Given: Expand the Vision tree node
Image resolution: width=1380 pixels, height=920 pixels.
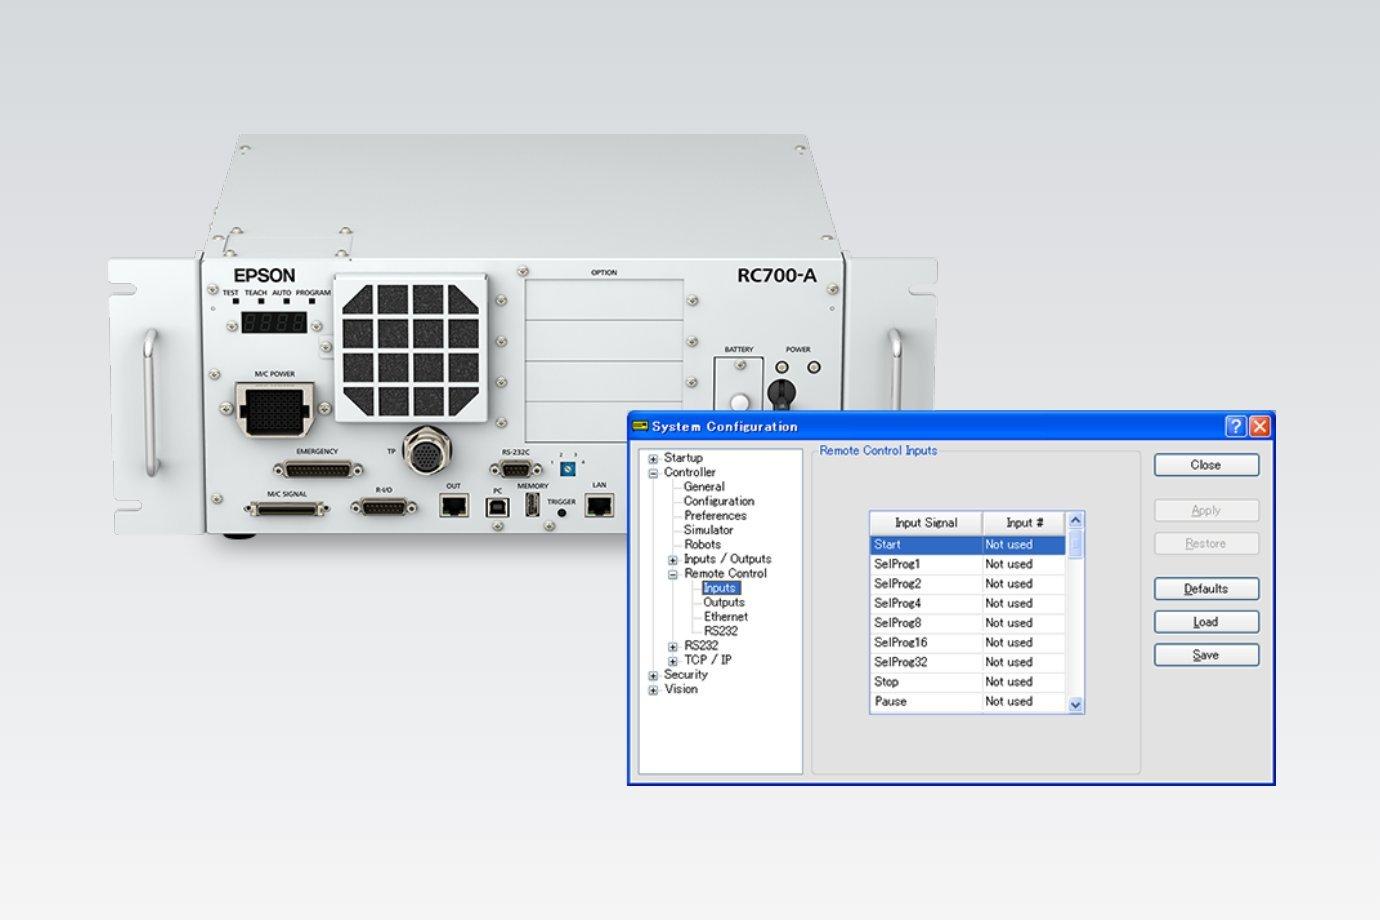Looking at the screenshot, I should click(653, 690).
